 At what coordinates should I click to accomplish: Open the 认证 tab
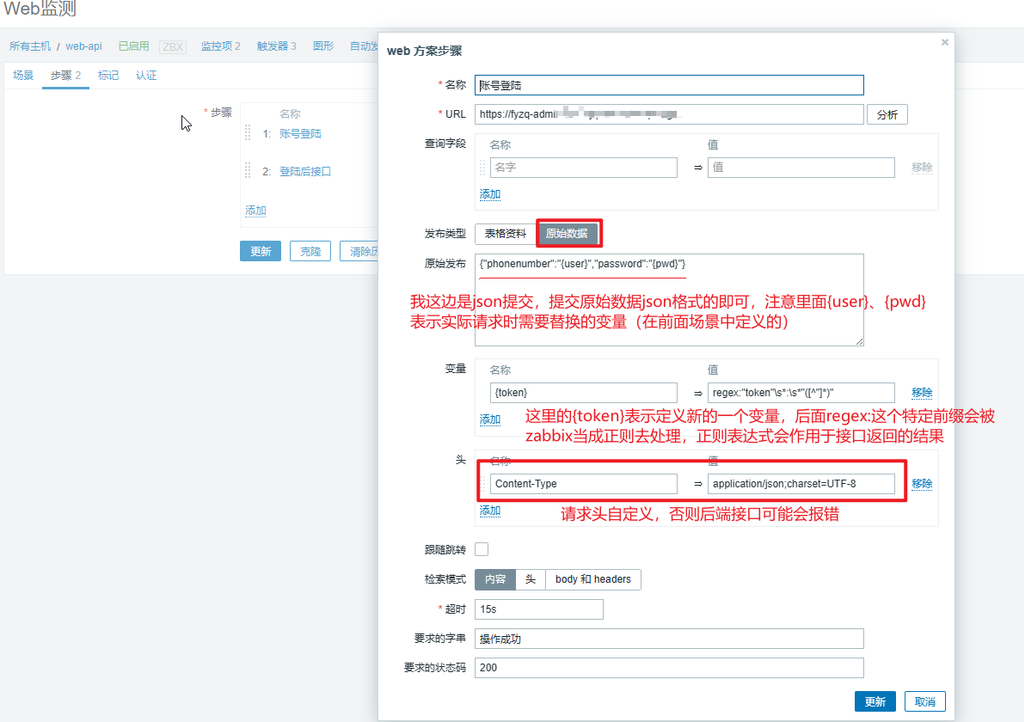(146, 75)
